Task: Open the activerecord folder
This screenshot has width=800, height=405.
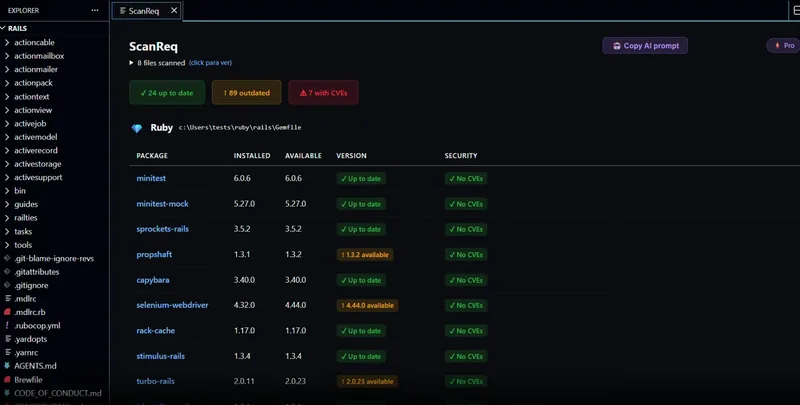Action: click(36, 150)
